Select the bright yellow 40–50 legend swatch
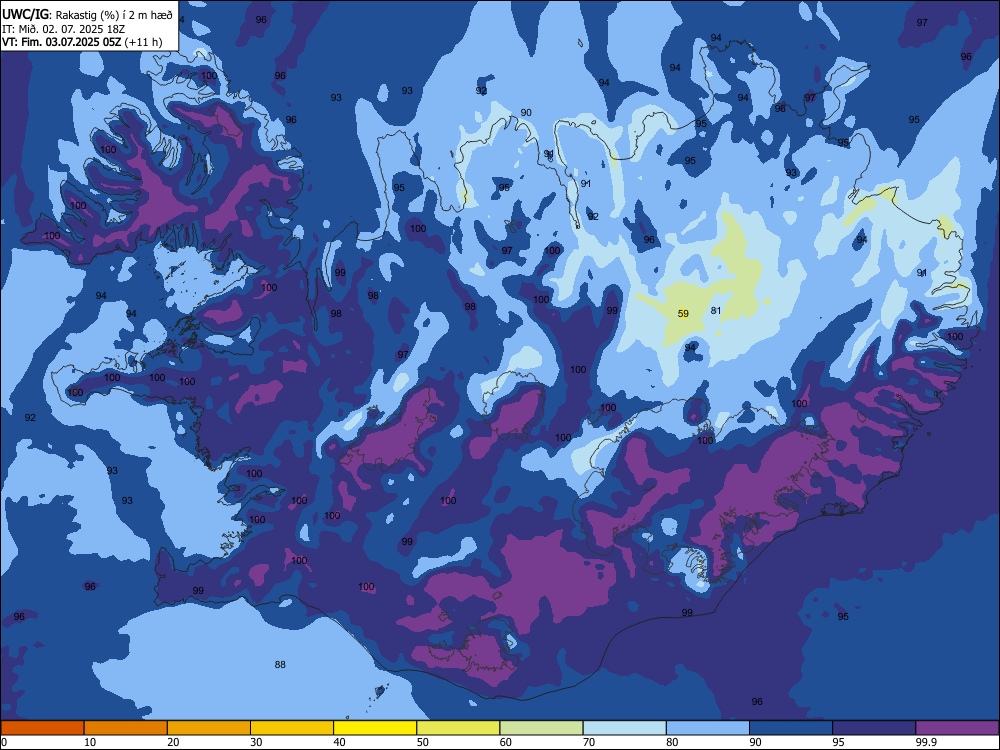1000x750 pixels. (375, 728)
